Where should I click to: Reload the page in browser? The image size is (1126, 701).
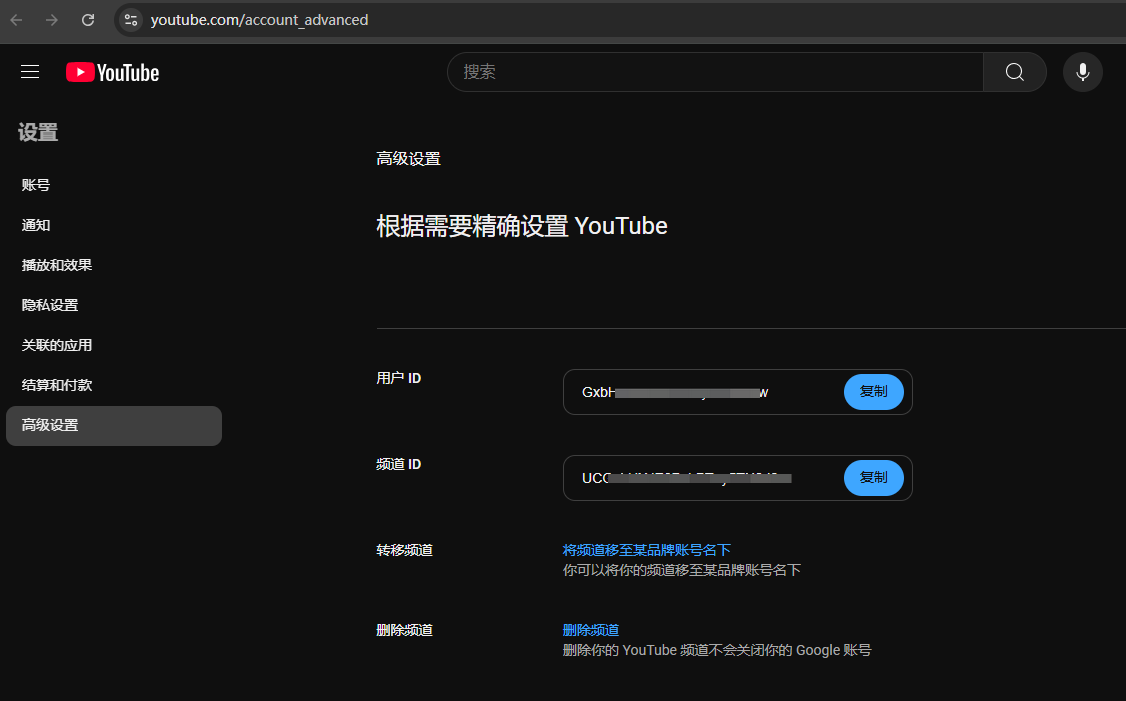tap(88, 20)
